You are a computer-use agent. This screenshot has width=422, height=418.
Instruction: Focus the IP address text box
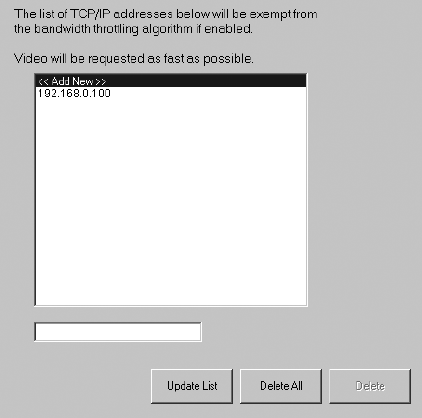(x=118, y=332)
